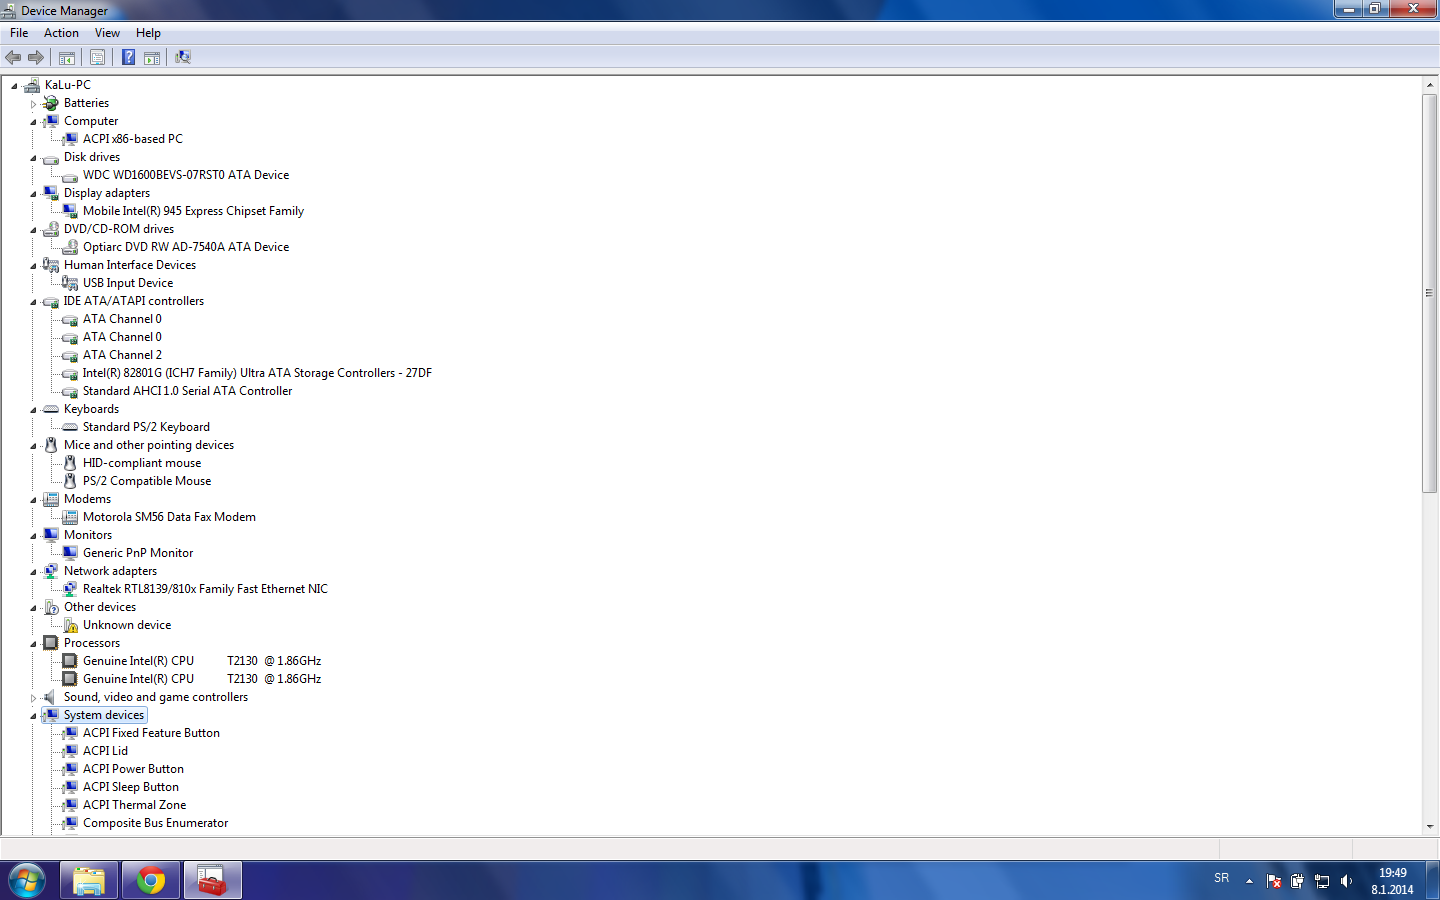The width and height of the screenshot is (1440, 900).
Task: Expand the Batteries category
Action: pos(33,104)
